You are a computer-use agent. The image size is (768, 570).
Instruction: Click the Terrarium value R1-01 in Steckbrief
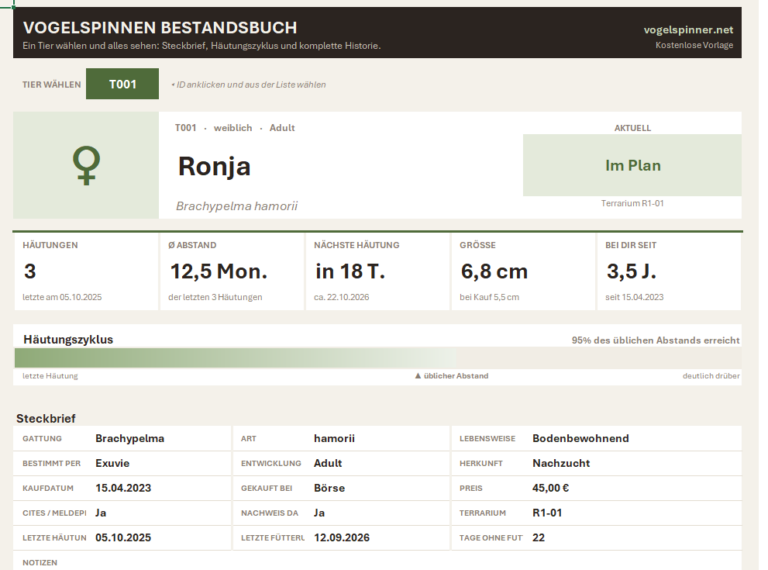(x=547, y=513)
